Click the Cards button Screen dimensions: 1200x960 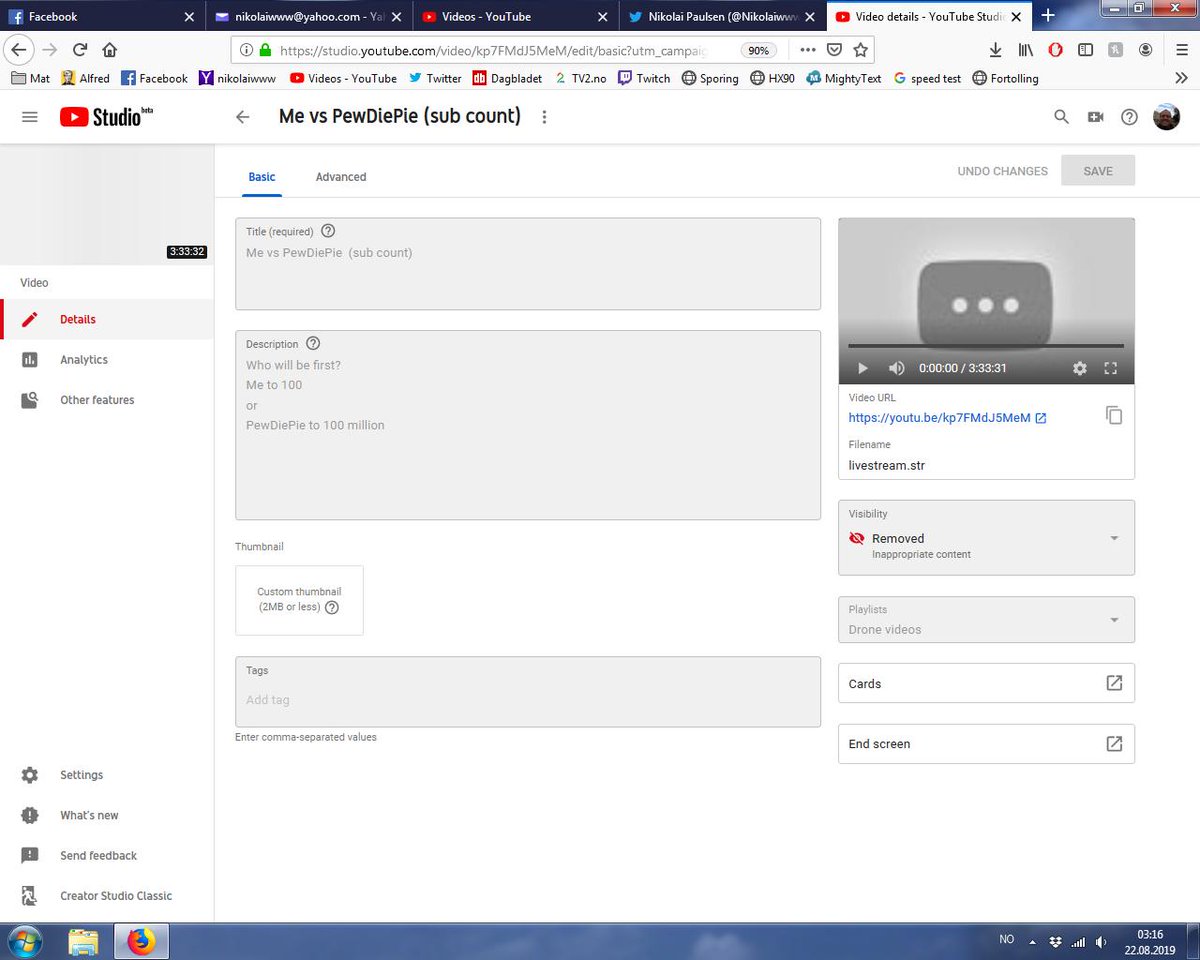tap(986, 683)
